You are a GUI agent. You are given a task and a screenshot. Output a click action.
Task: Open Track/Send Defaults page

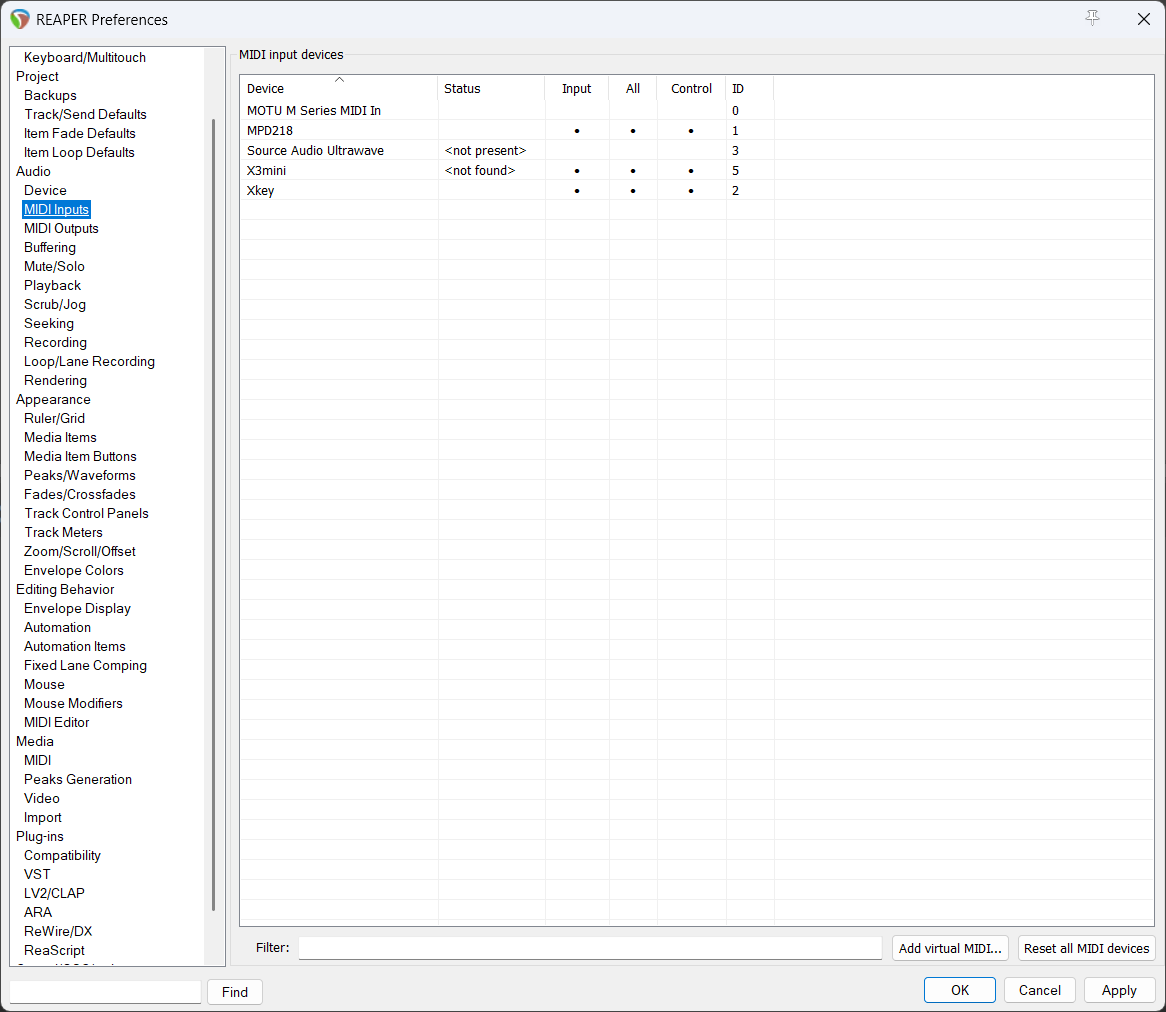(85, 115)
